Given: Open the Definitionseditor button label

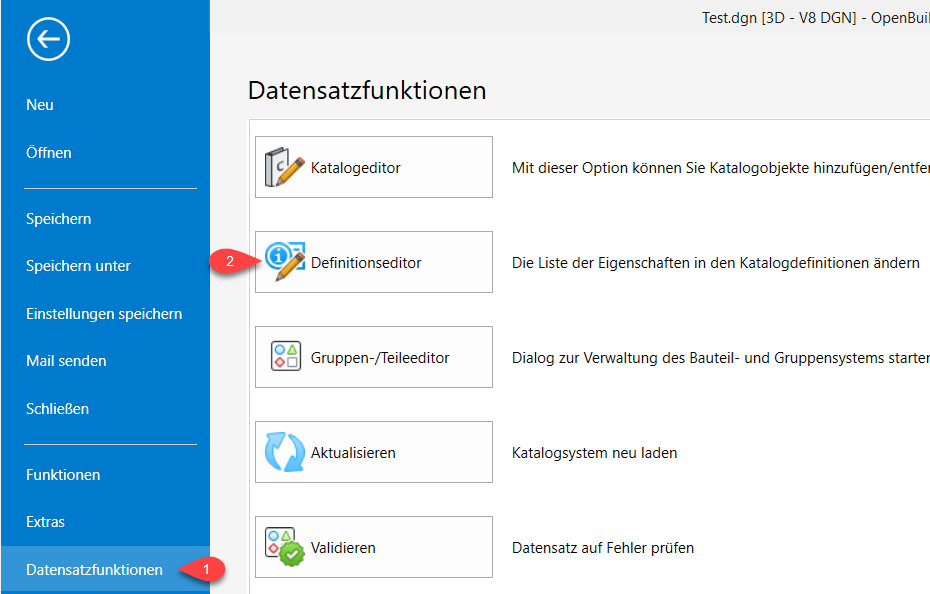Looking at the screenshot, I should (x=366, y=263).
